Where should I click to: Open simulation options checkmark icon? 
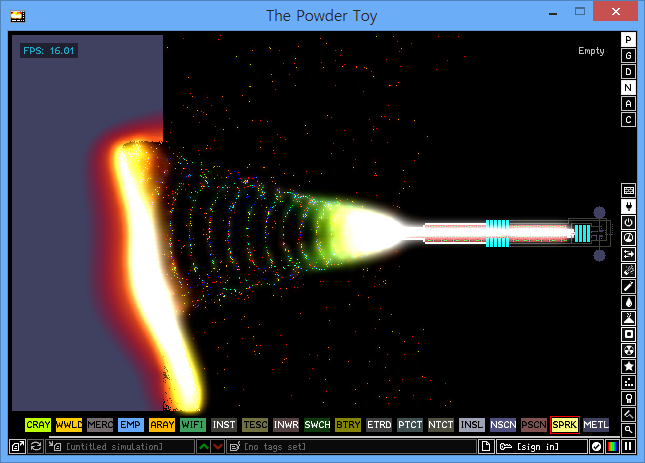click(596, 447)
